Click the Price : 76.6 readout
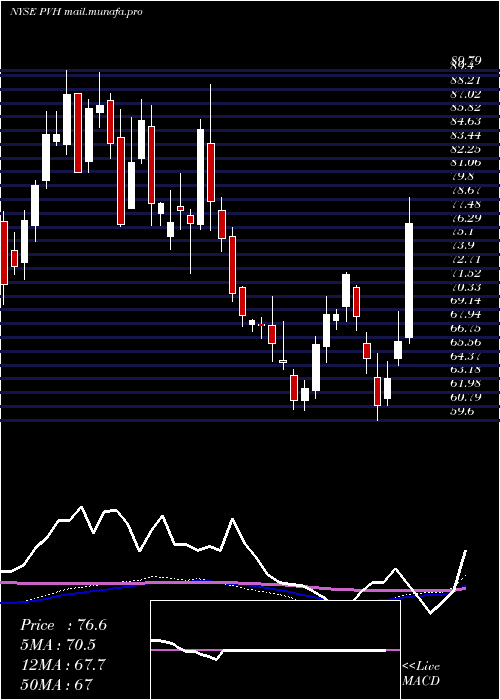This screenshot has width=500, height=700. [x=63, y=625]
